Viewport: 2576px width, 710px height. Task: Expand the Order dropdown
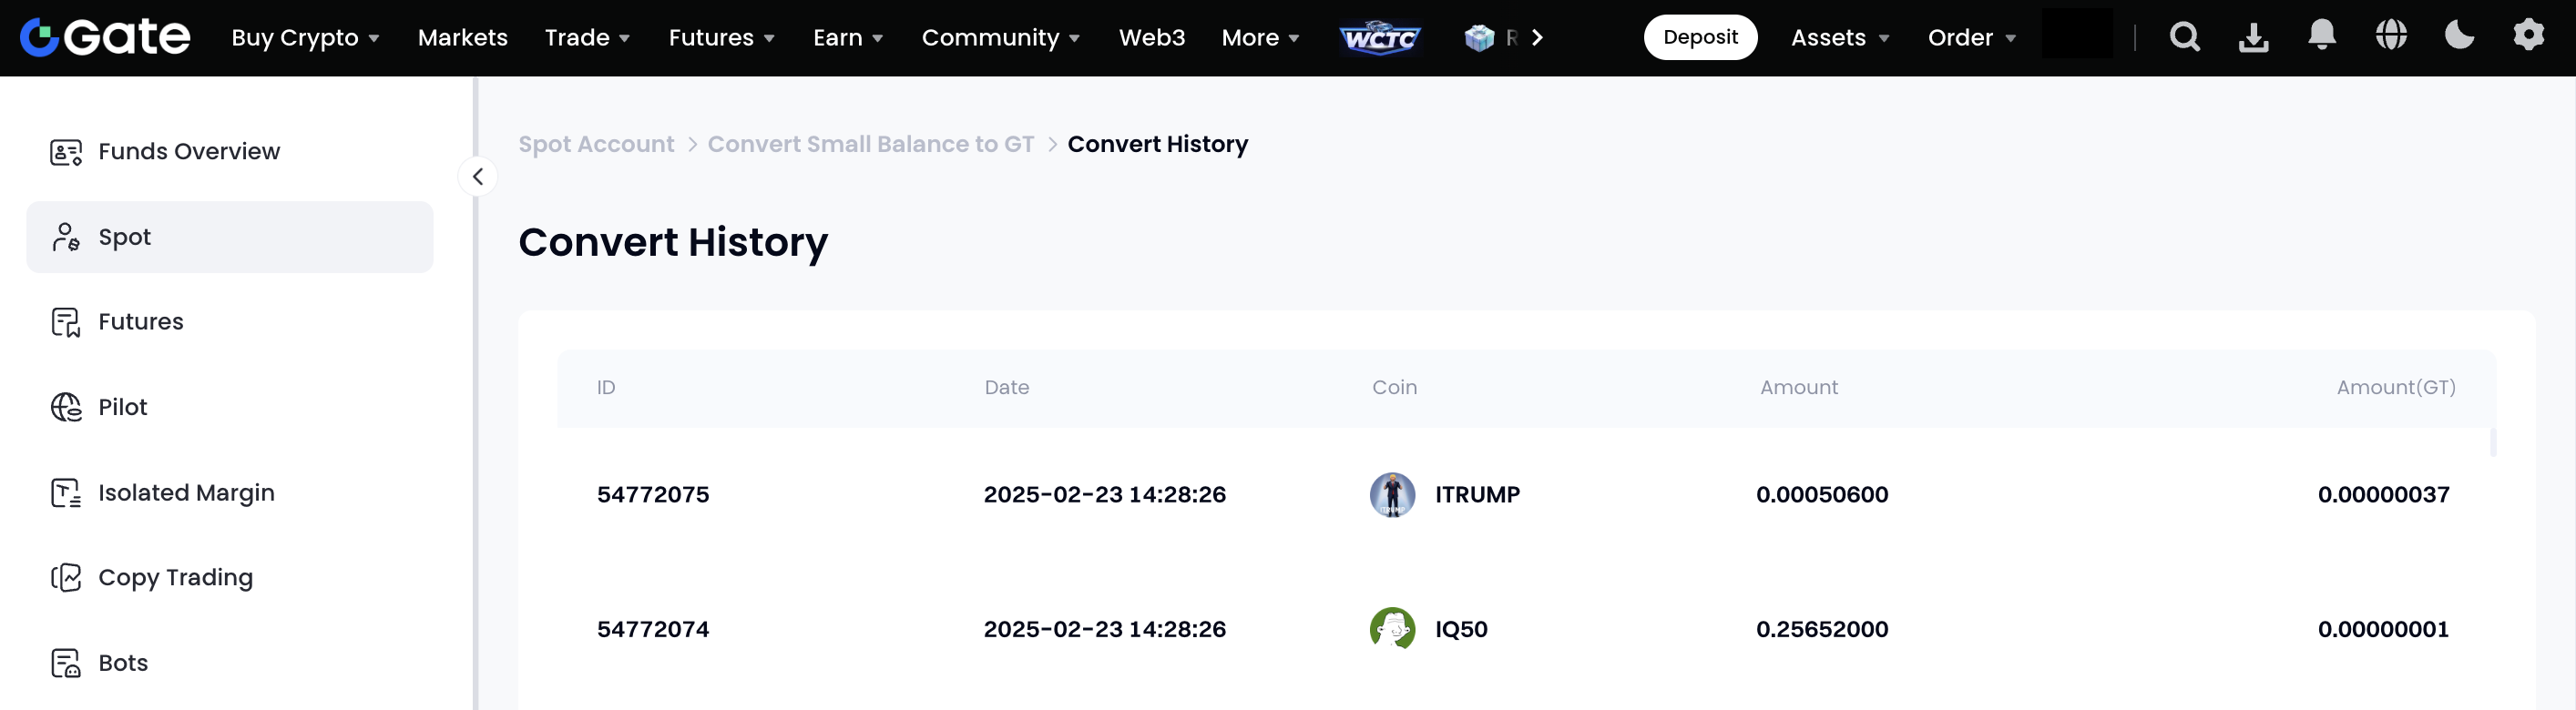(x=1971, y=38)
